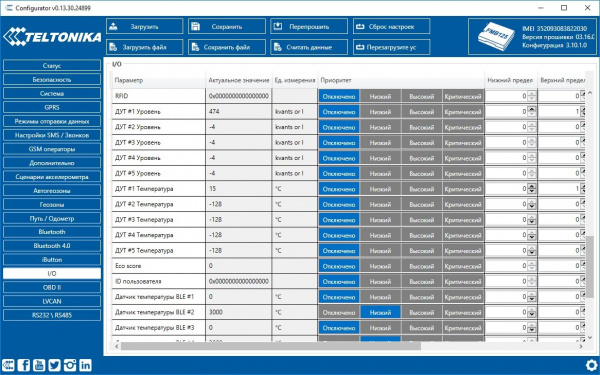
Task: Set Eco score priority to Критический
Action: click(463, 266)
